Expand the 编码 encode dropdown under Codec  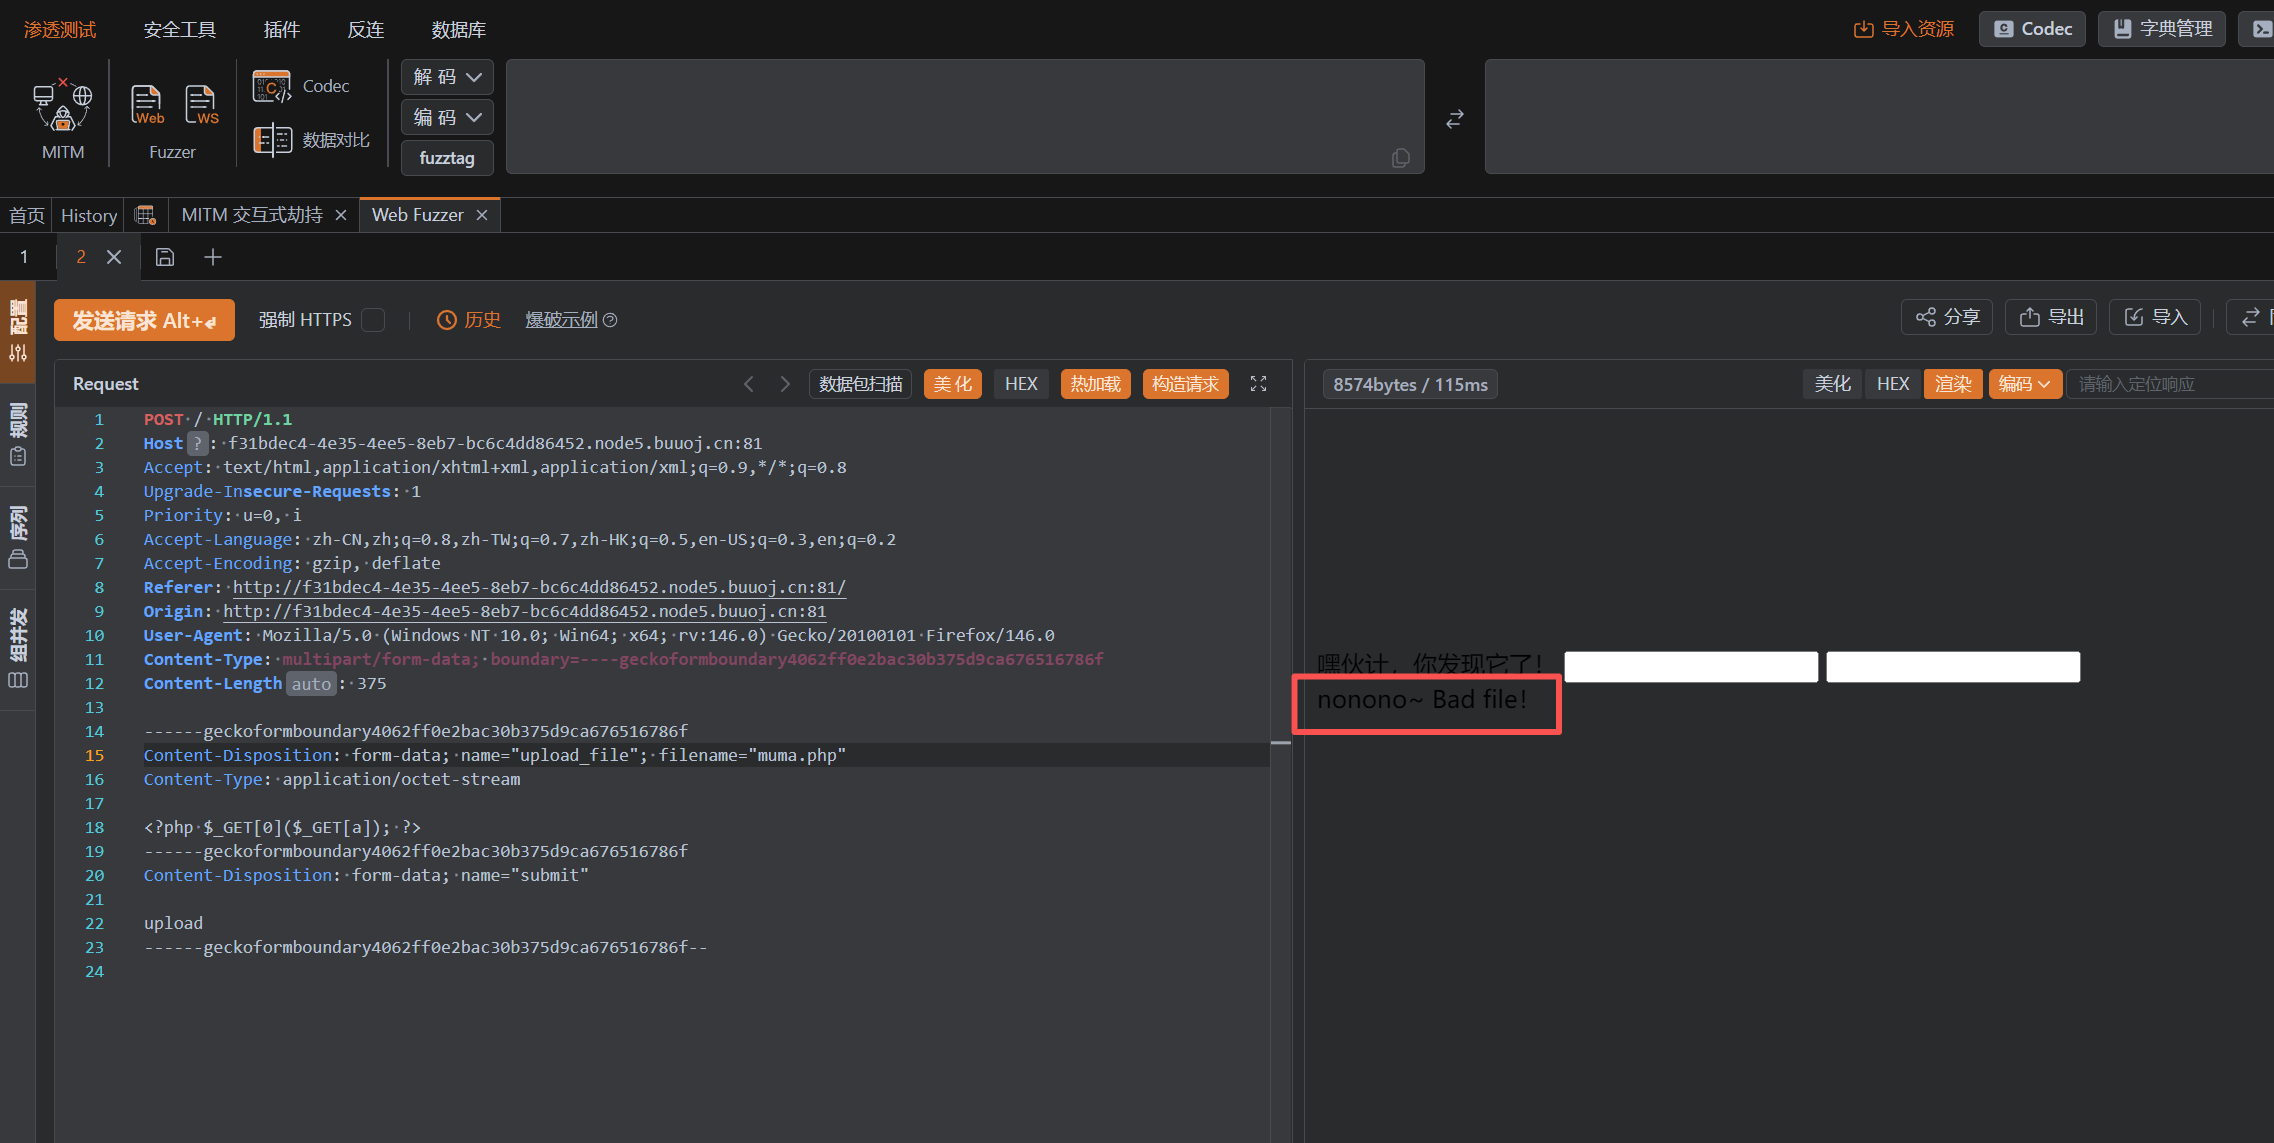(x=447, y=117)
